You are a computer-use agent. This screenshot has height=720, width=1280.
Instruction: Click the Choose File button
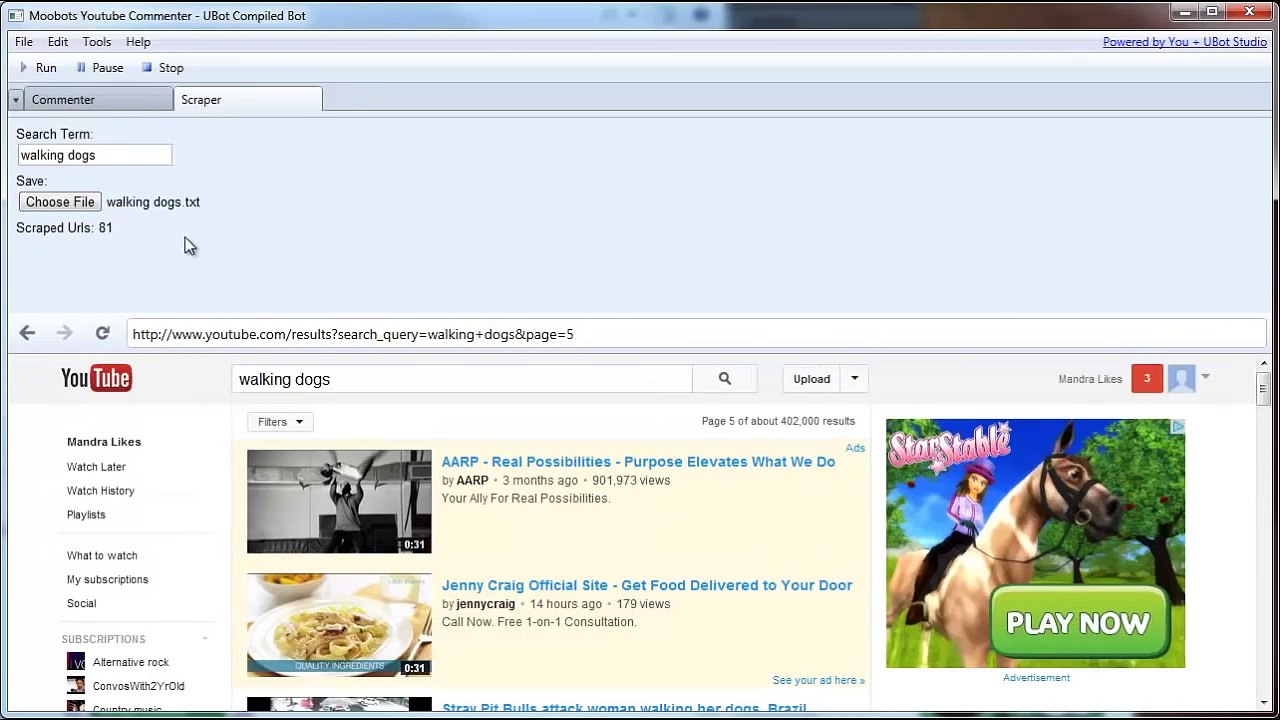tap(60, 202)
